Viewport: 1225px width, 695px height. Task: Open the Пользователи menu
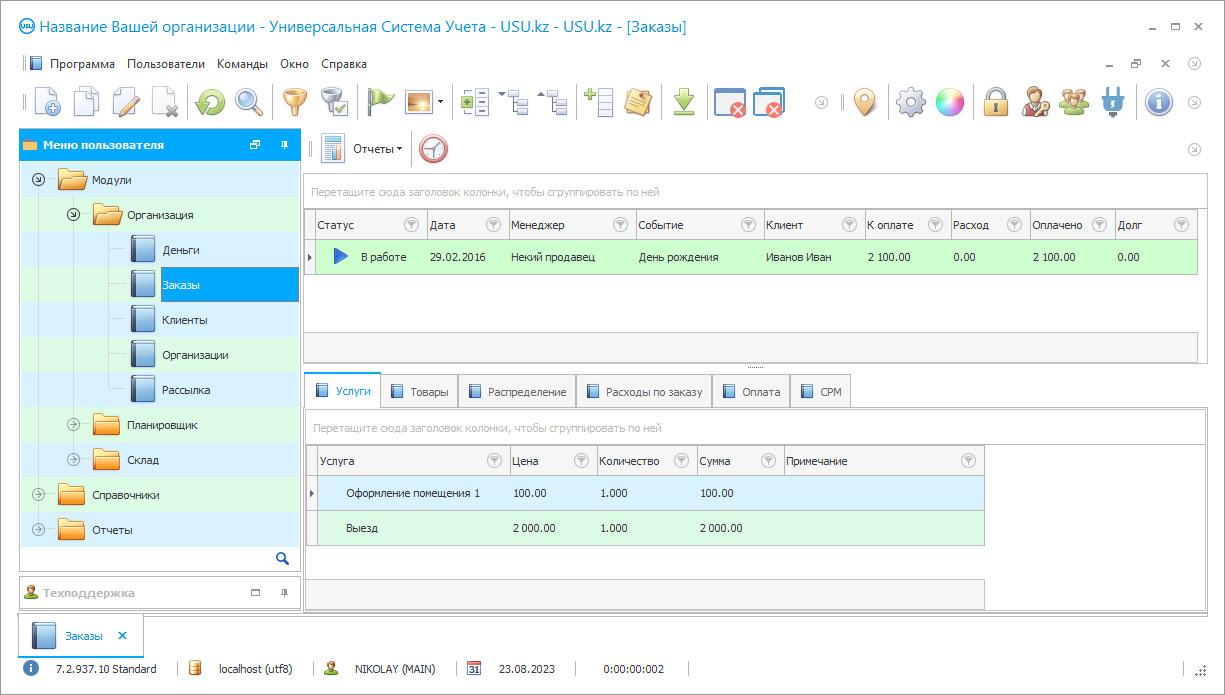166,64
